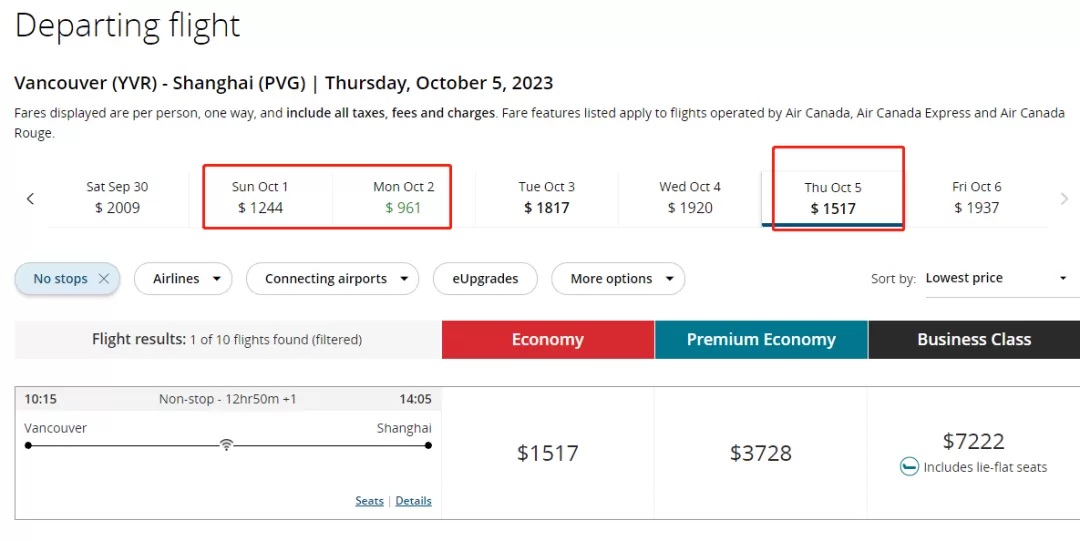Select the Sat Sep 30 date tab
This screenshot has width=1080, height=541.
pyautogui.click(x=117, y=198)
